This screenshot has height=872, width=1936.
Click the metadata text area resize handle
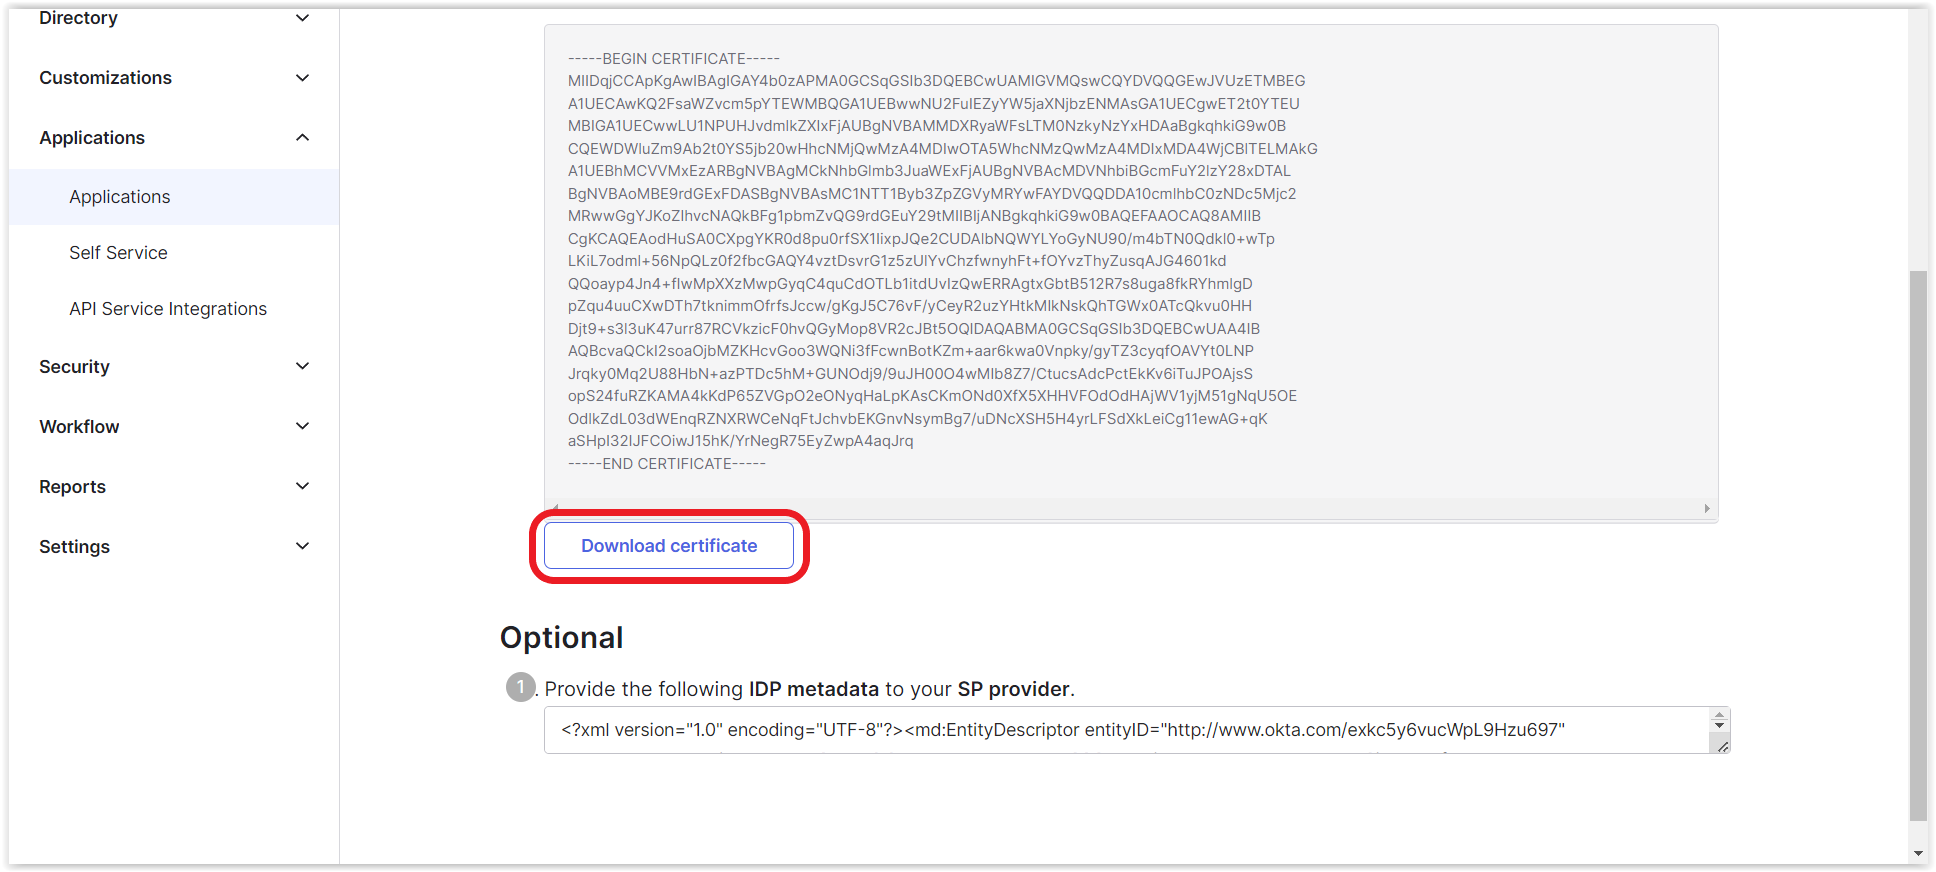(x=1722, y=746)
